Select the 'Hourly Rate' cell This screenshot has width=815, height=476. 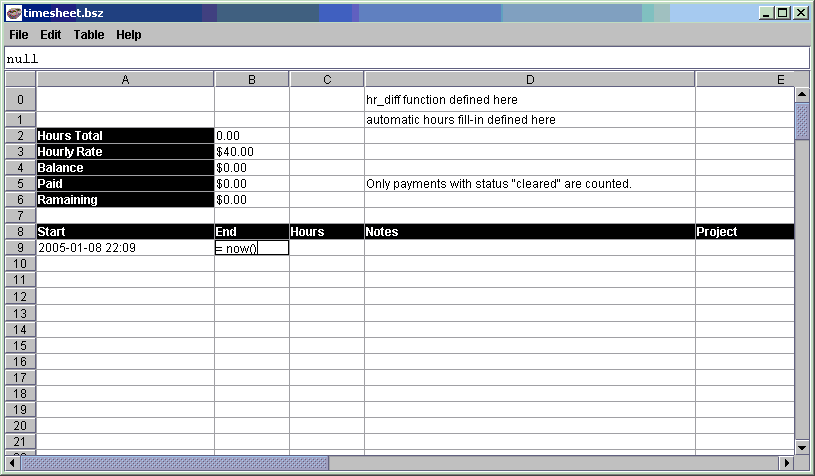pyautogui.click(x=125, y=152)
